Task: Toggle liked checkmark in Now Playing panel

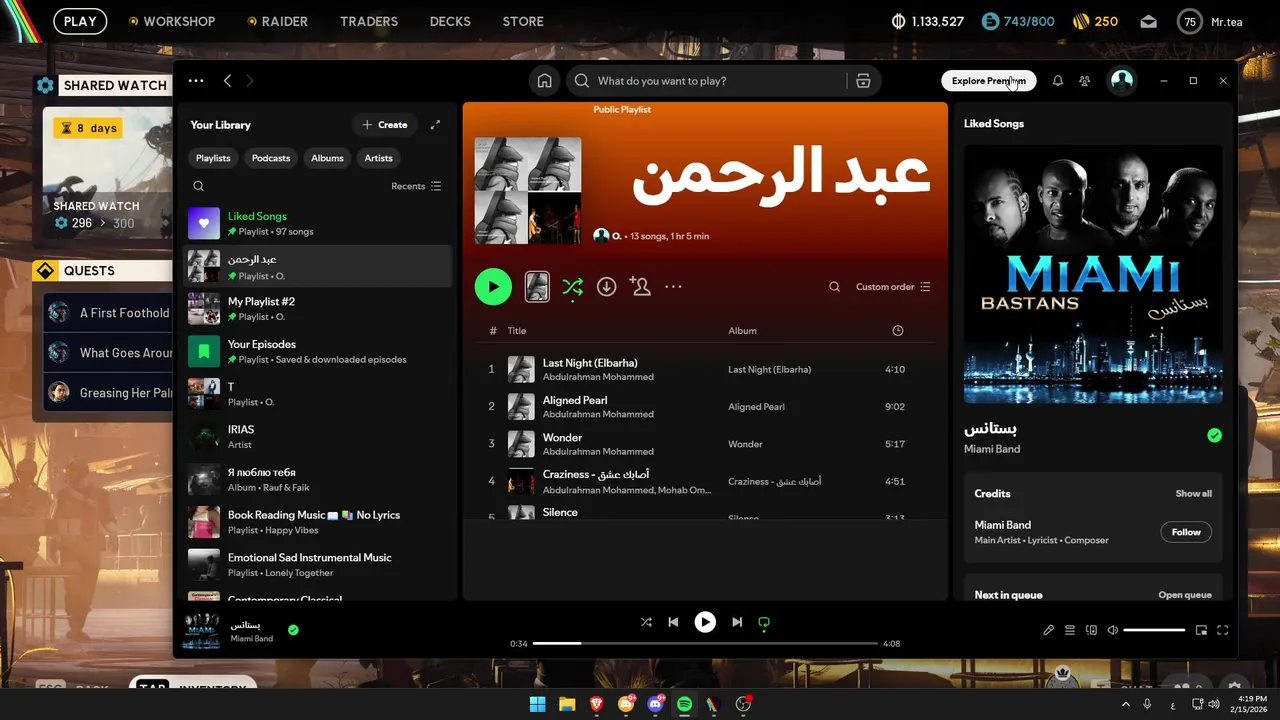Action: 1214,435
